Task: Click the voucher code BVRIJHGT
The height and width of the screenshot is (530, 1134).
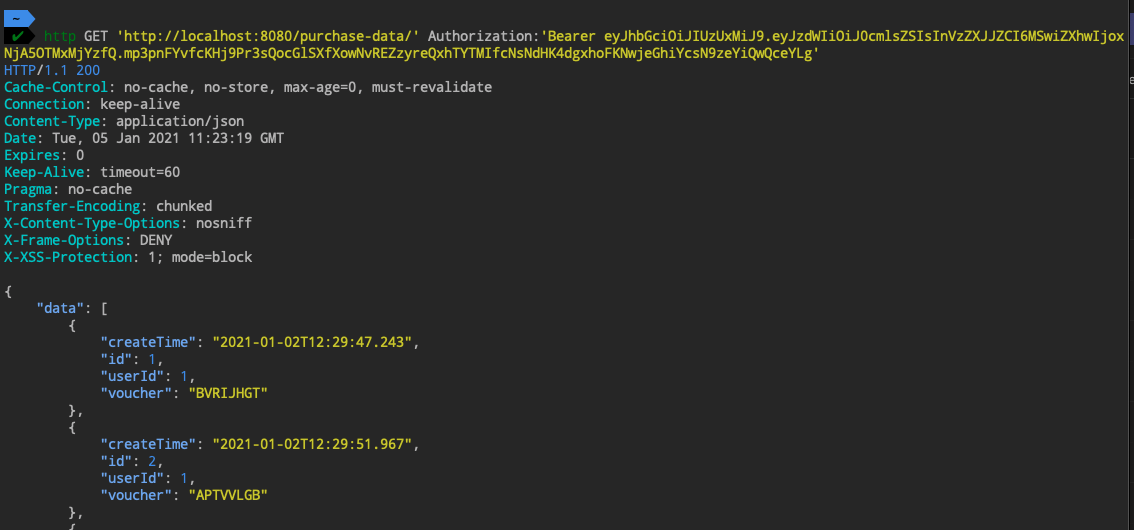Action: (x=230, y=394)
